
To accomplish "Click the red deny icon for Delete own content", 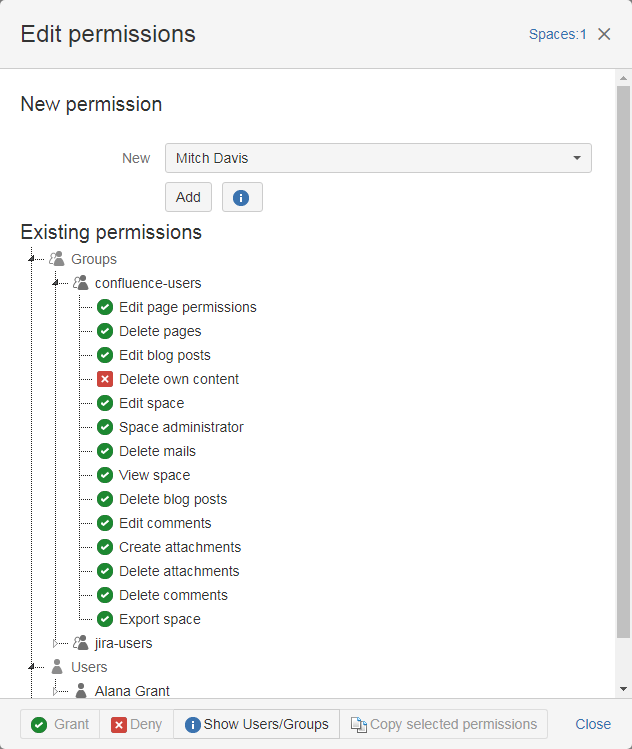I will 105,379.
